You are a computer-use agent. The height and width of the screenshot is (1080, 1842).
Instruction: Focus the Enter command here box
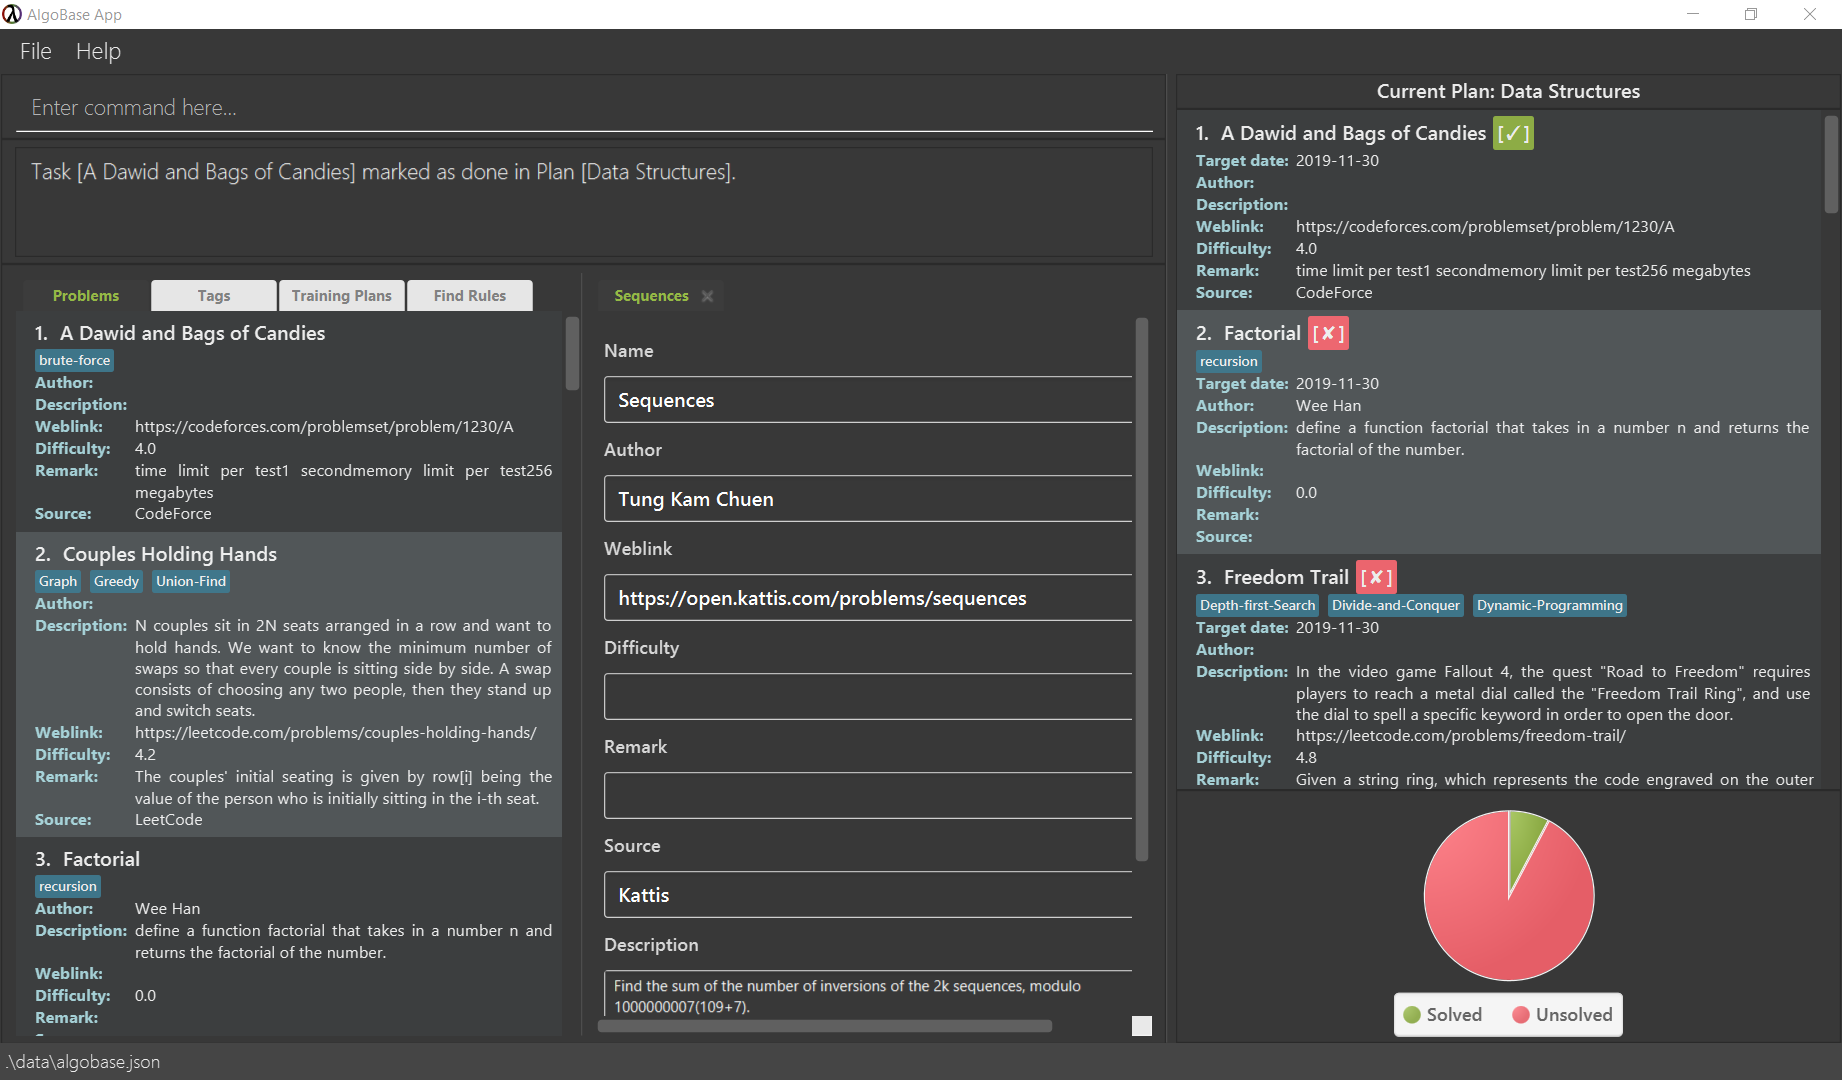pyautogui.click(x=584, y=108)
